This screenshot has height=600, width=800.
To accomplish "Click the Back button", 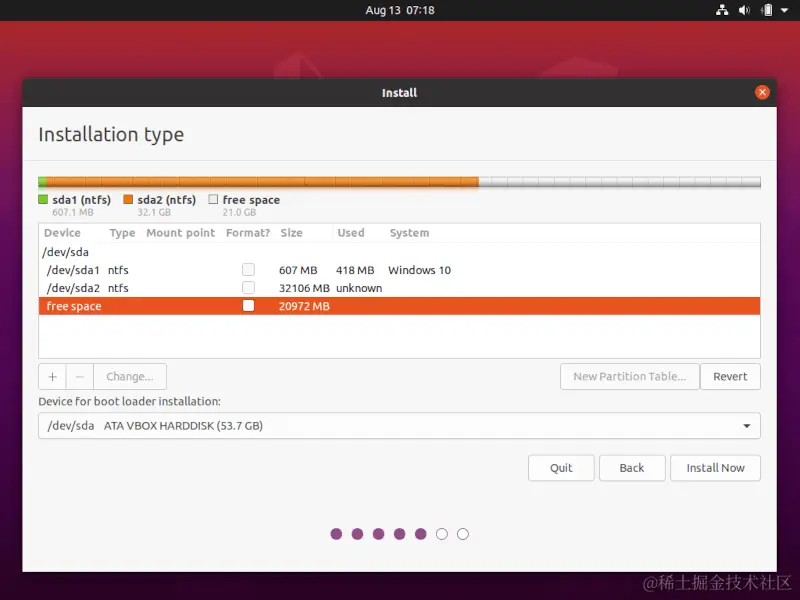I will coord(632,468).
